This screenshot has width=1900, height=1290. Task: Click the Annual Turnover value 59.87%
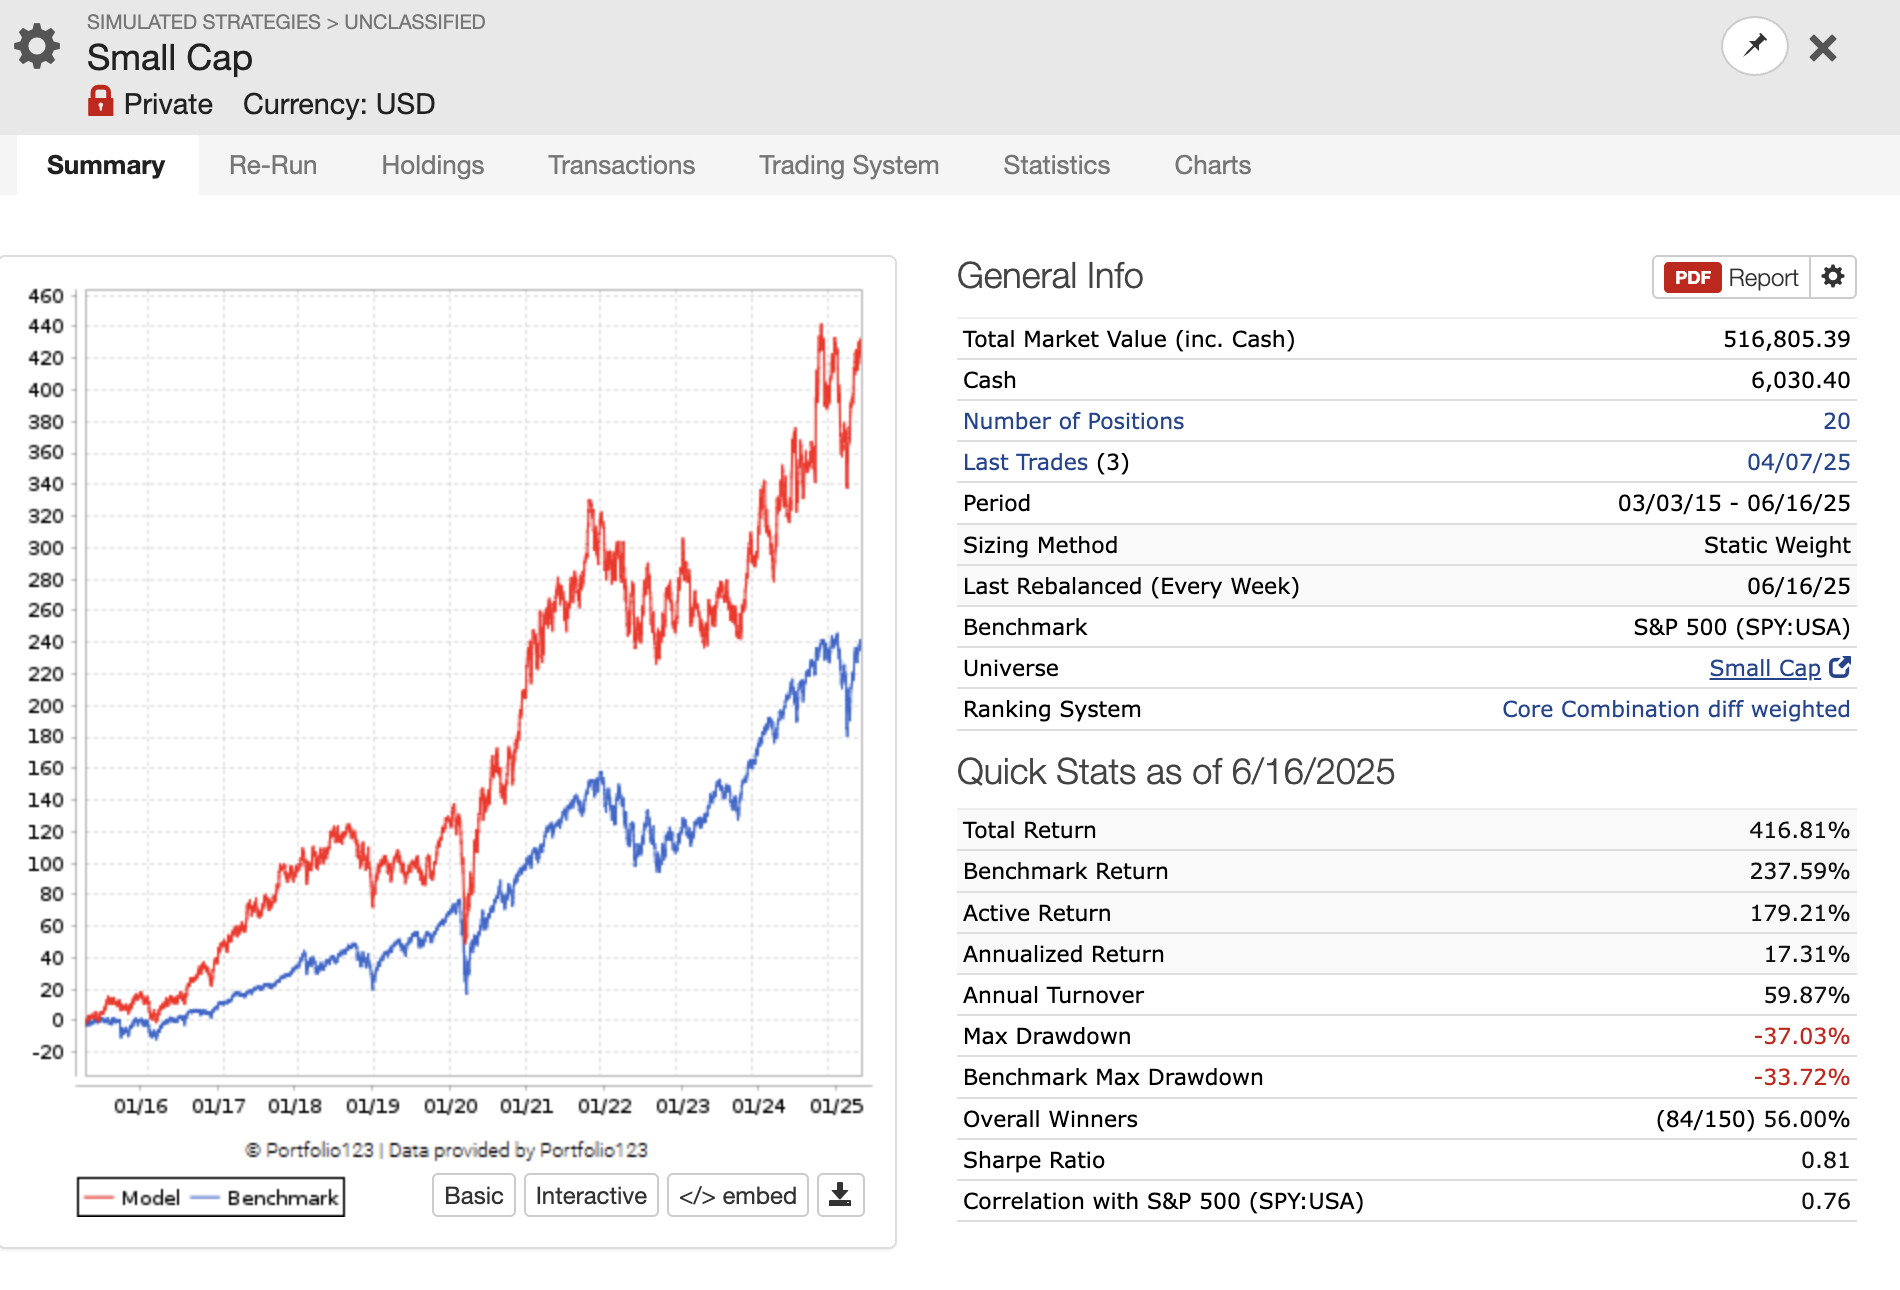(1806, 995)
